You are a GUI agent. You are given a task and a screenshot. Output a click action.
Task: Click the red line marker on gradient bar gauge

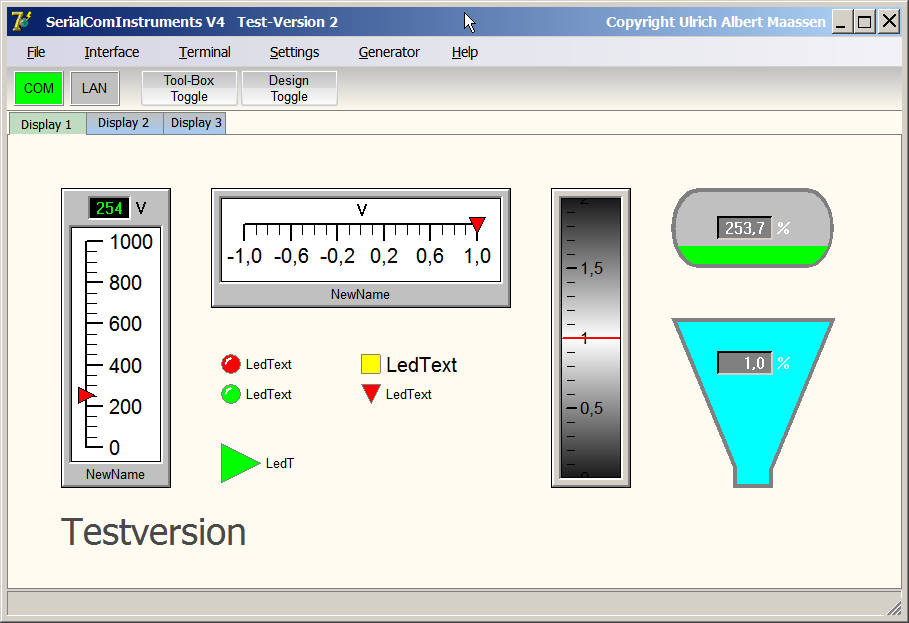pyautogui.click(x=591, y=338)
